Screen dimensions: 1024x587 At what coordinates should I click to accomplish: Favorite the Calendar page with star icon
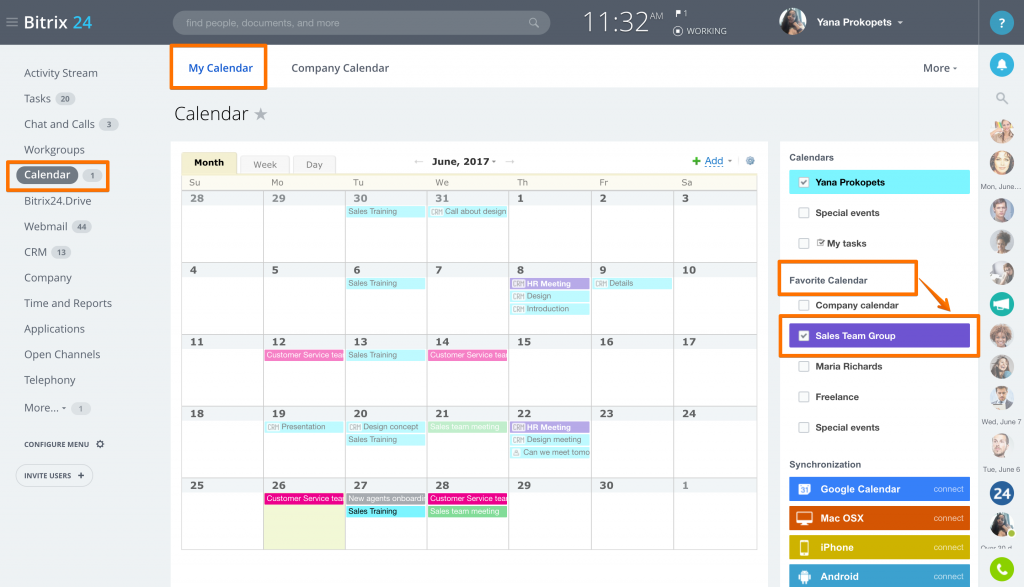click(261, 114)
